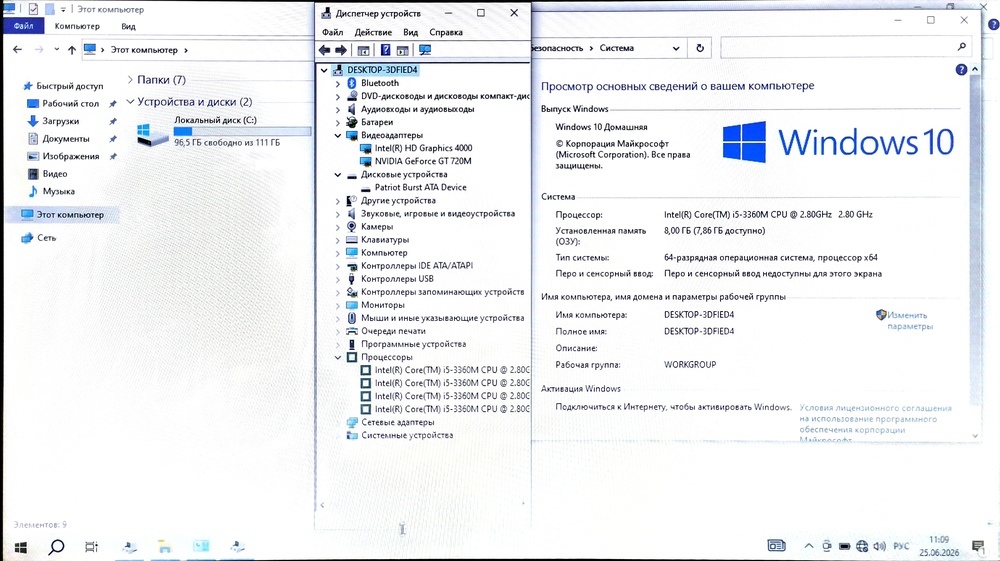Open Быстрый доступ in Explorer sidebar

[62, 86]
